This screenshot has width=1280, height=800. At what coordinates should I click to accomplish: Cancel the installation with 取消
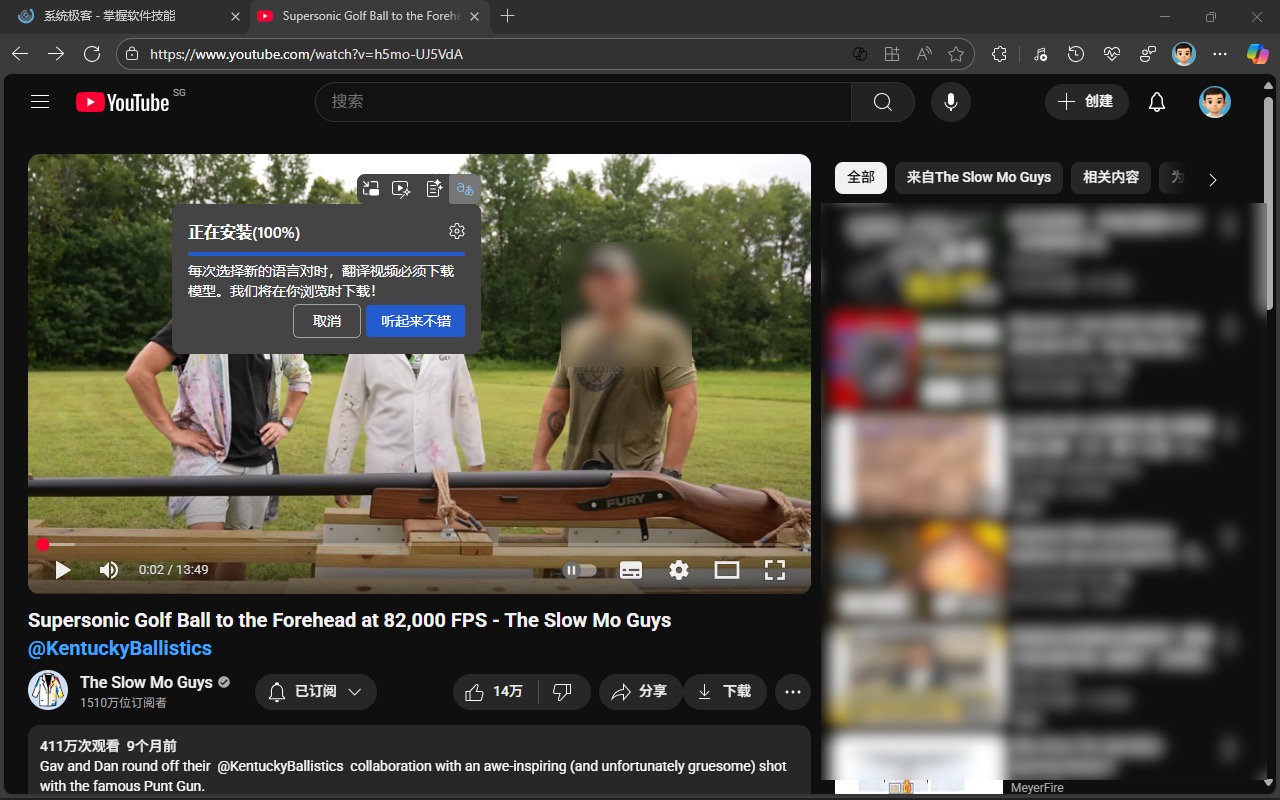(x=327, y=321)
